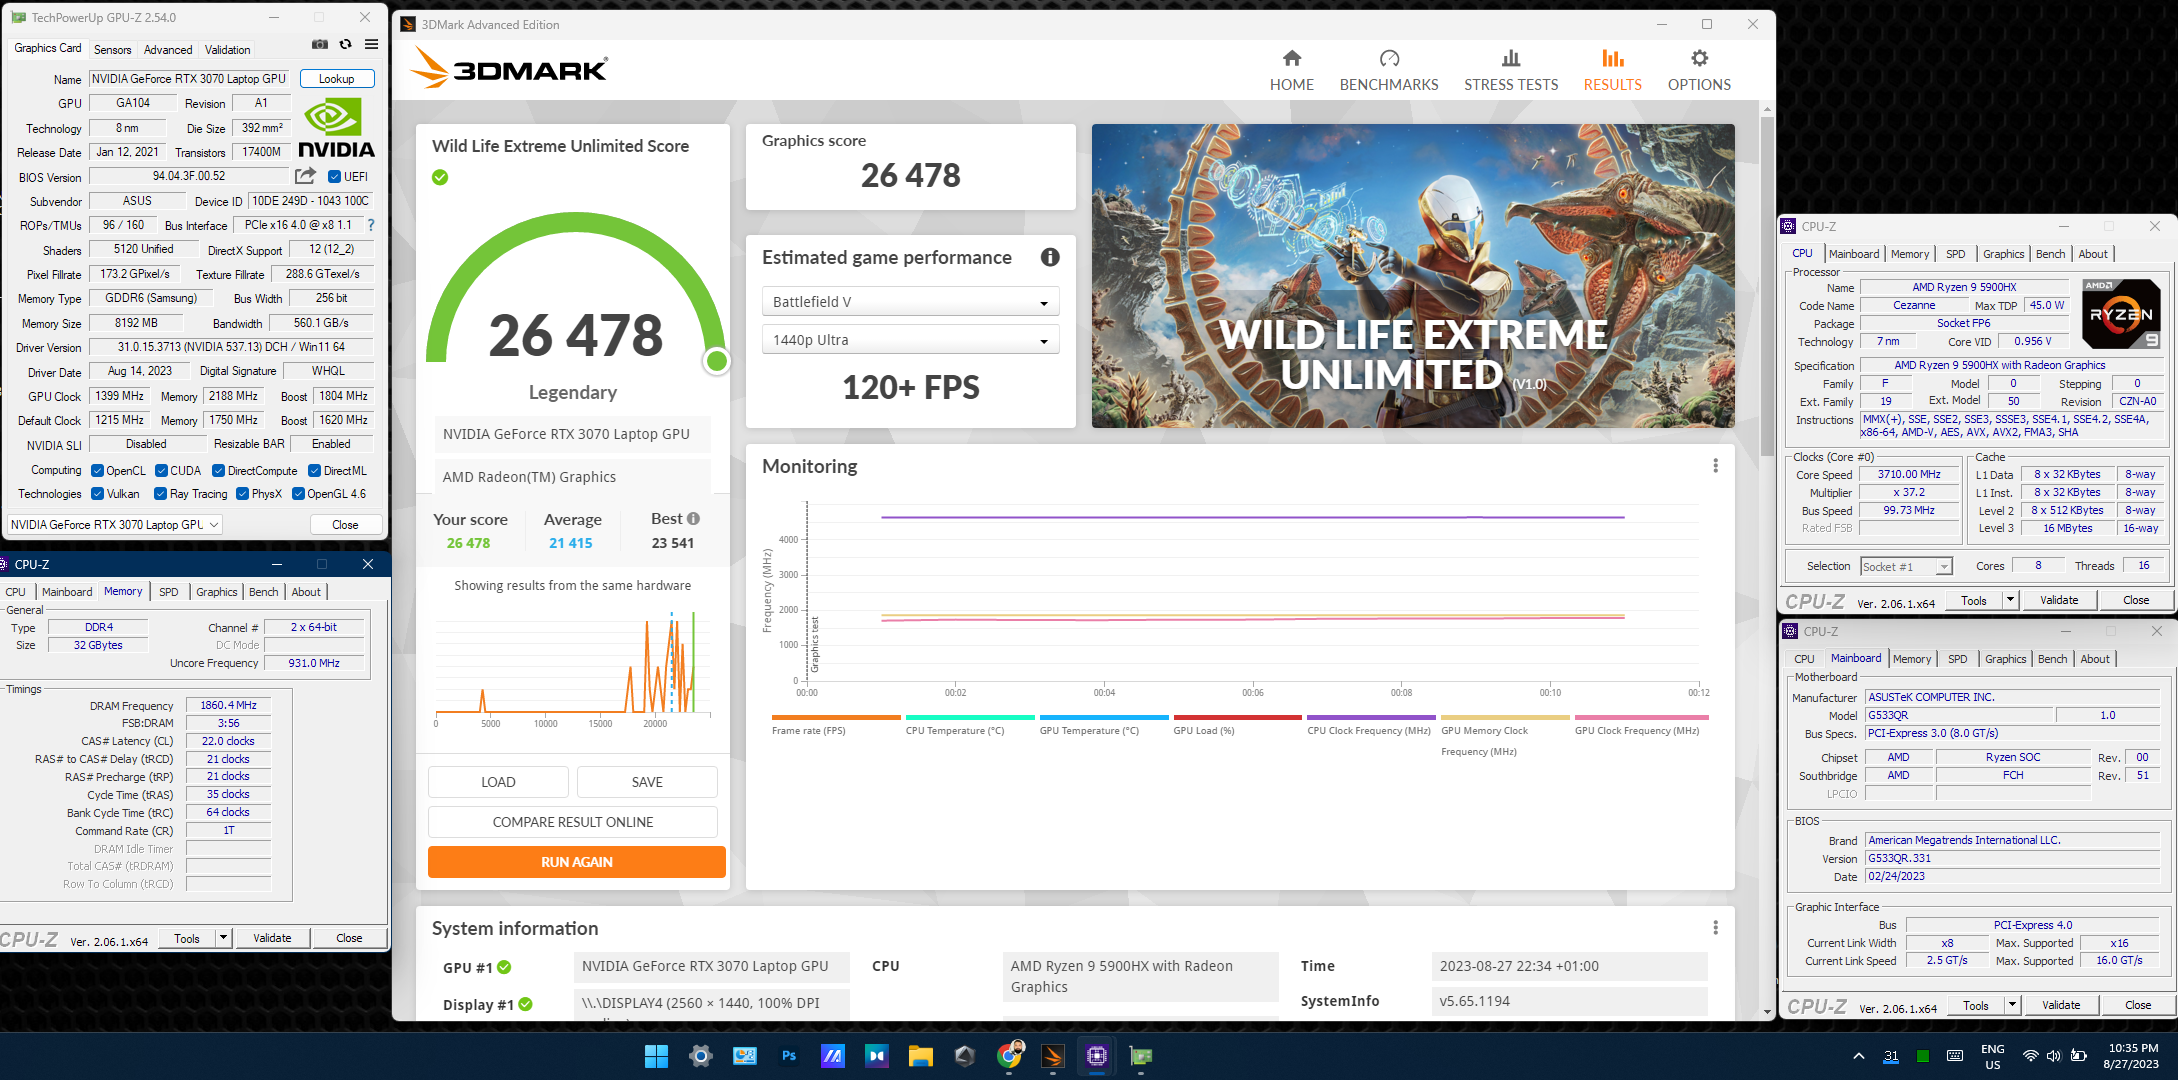The width and height of the screenshot is (2178, 1080).
Task: Click the 3DMark vertical scrollbar
Action: (1767, 285)
